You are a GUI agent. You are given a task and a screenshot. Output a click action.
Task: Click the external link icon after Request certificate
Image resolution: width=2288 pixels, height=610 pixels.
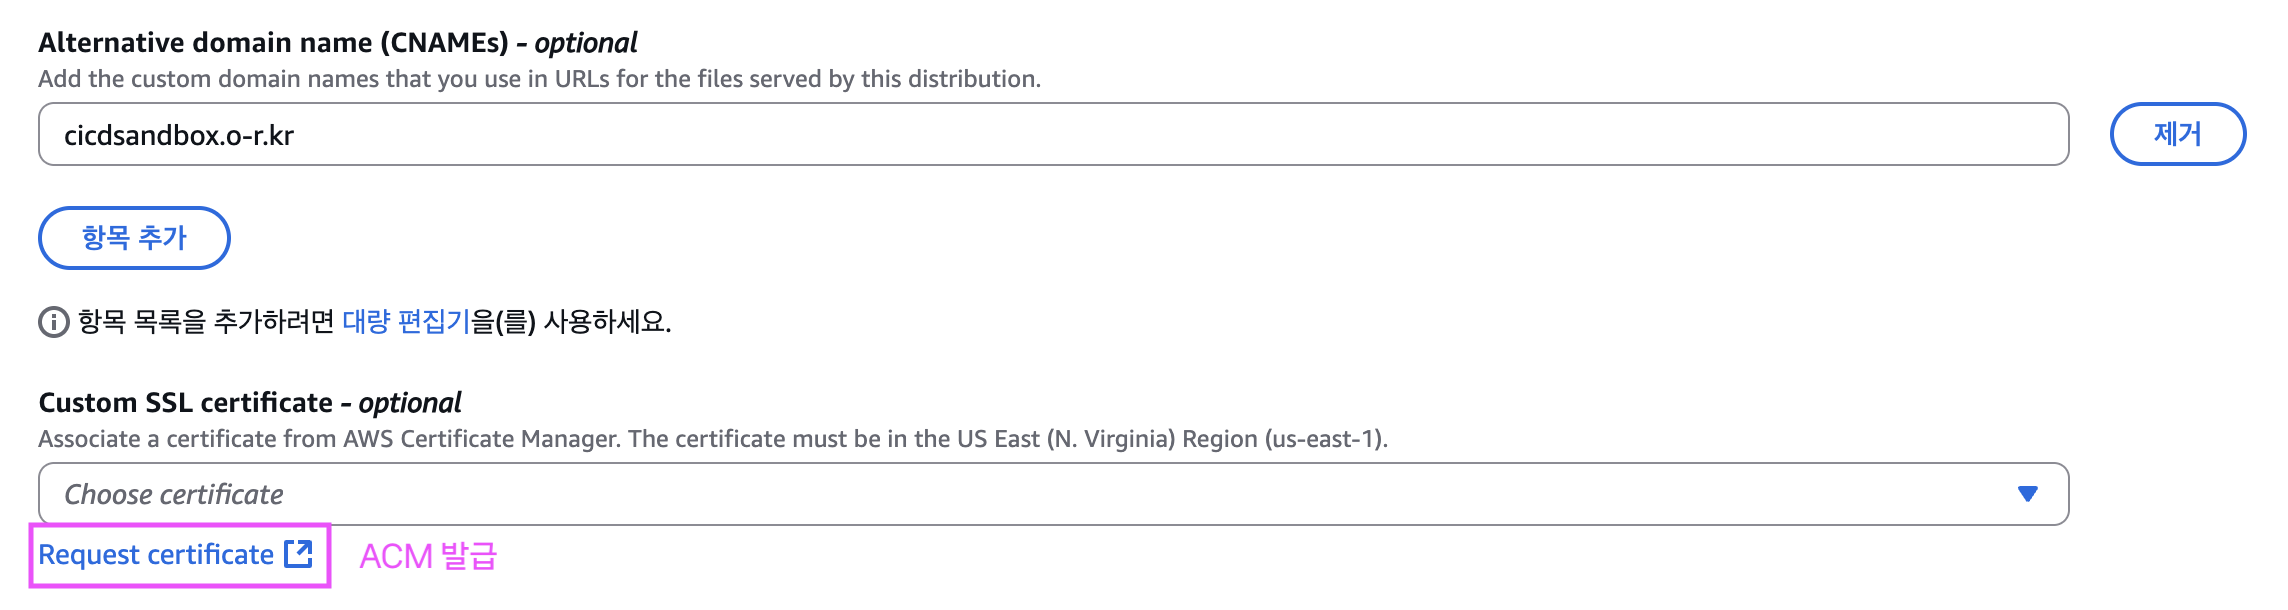(x=298, y=554)
